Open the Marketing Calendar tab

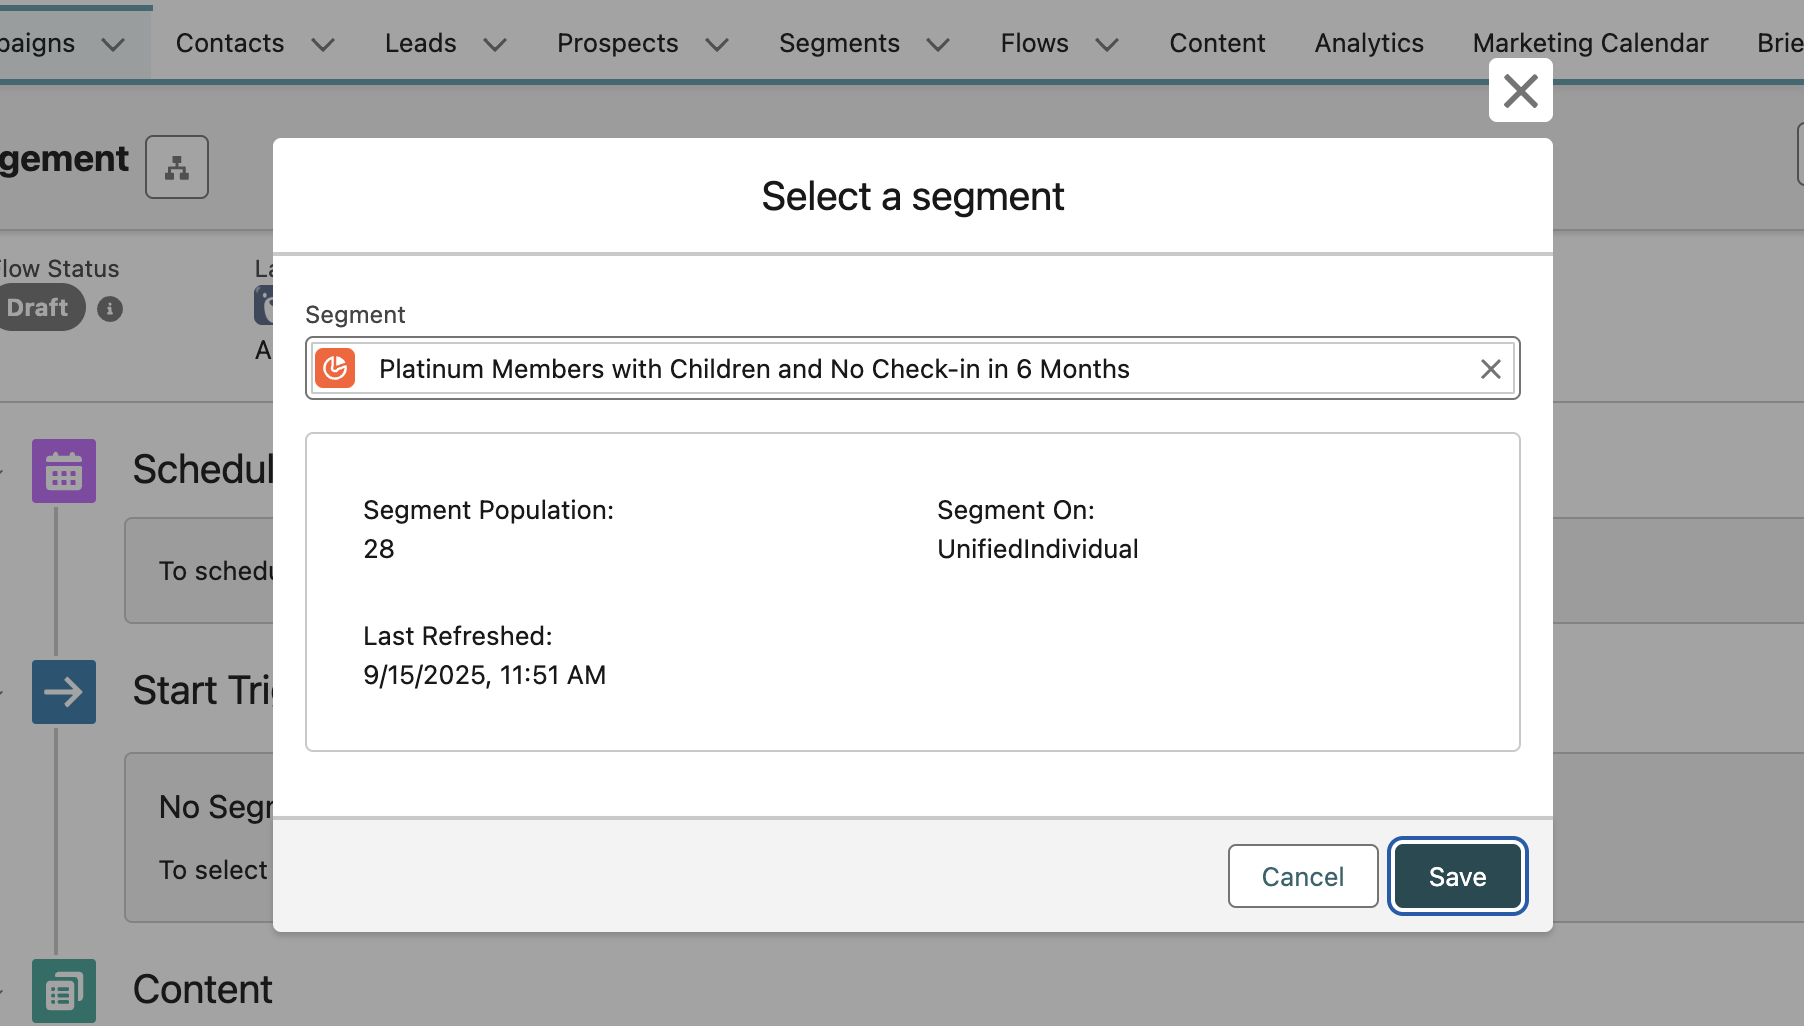[1590, 43]
